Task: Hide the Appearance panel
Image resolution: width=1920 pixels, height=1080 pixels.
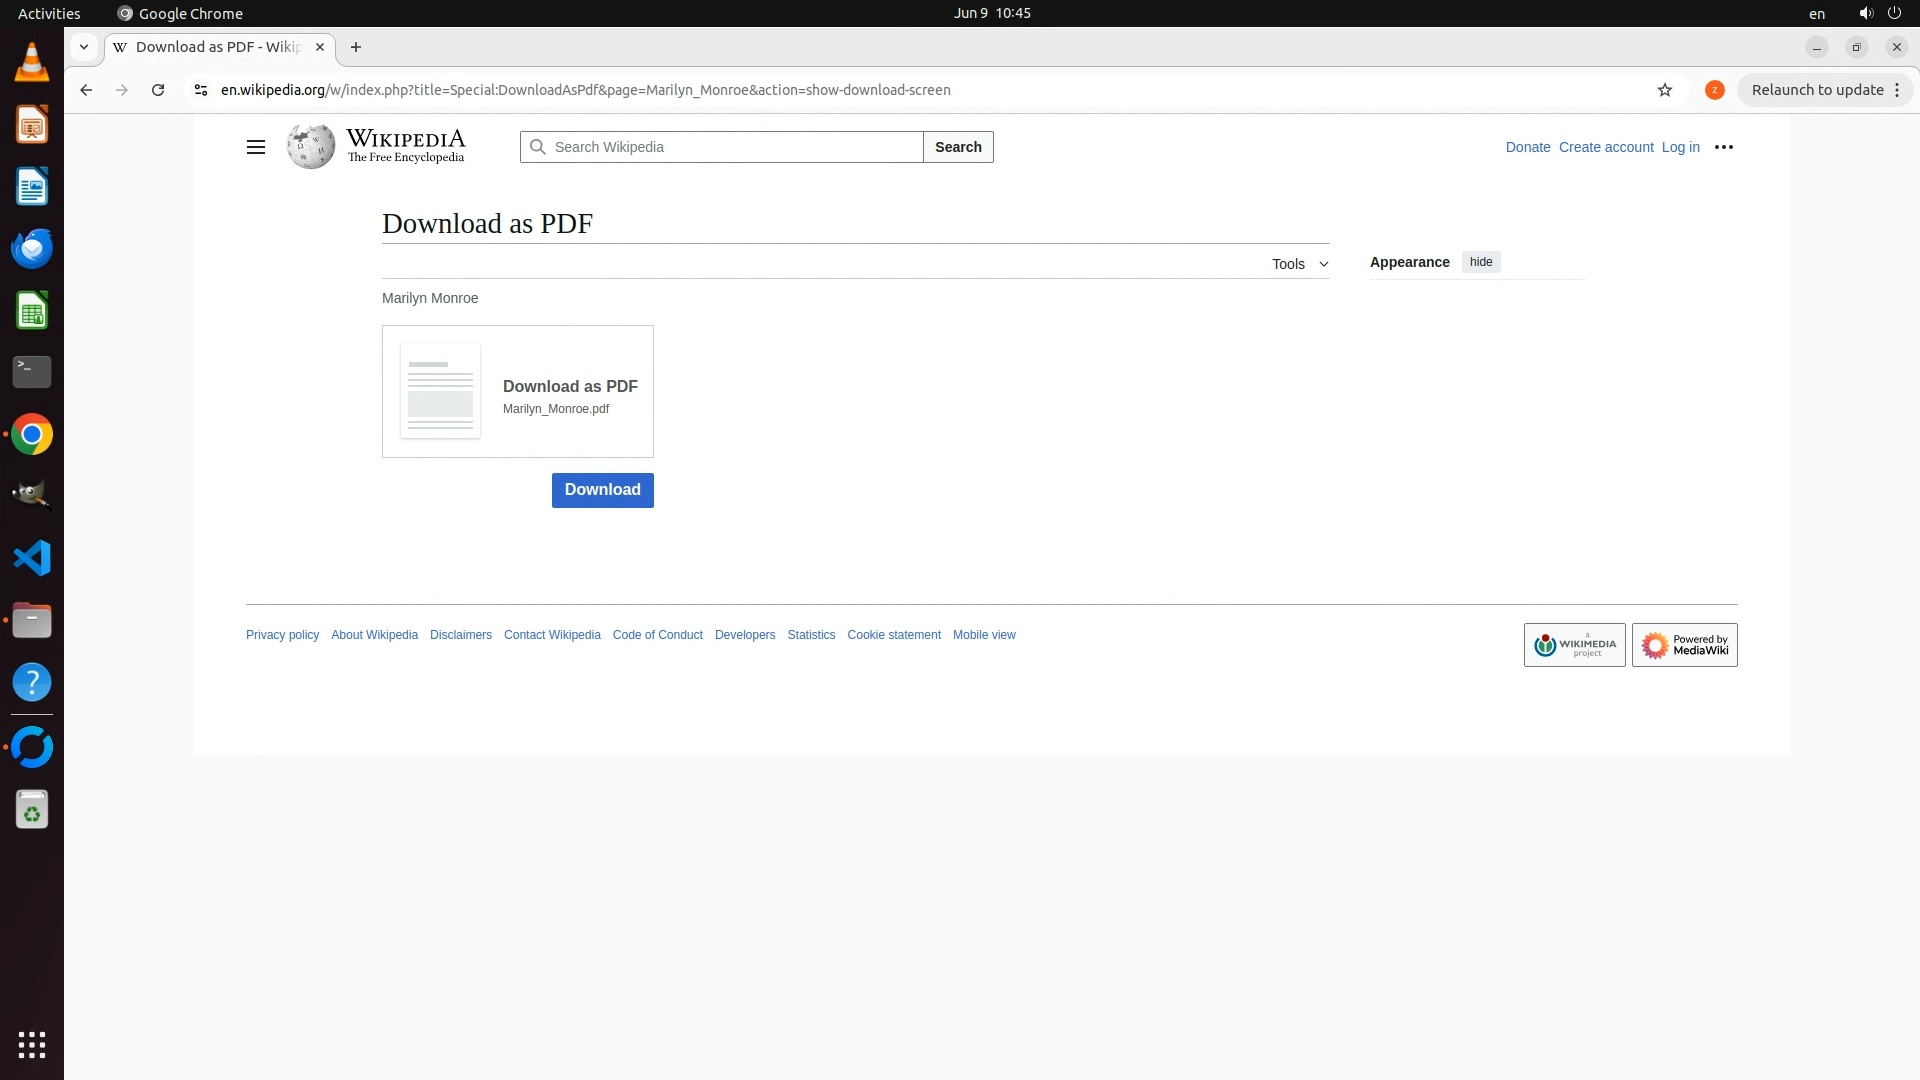Action: (x=1481, y=262)
